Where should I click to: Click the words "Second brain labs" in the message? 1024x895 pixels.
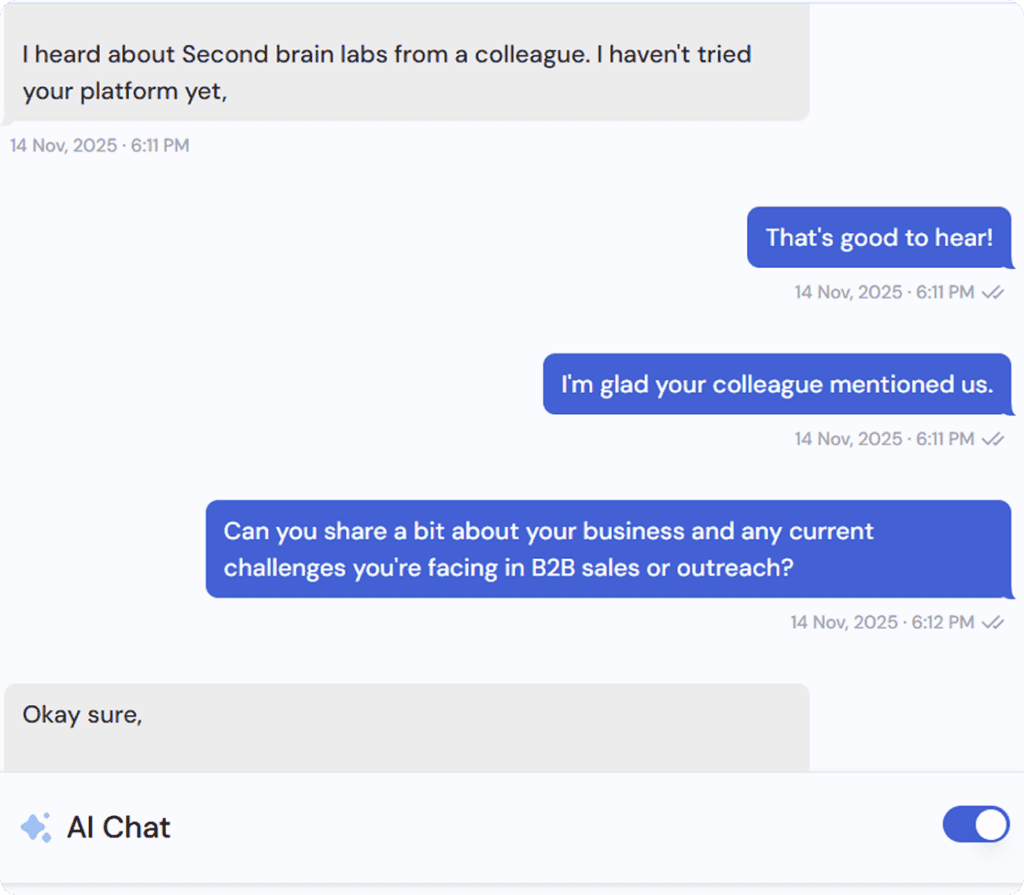pos(285,54)
